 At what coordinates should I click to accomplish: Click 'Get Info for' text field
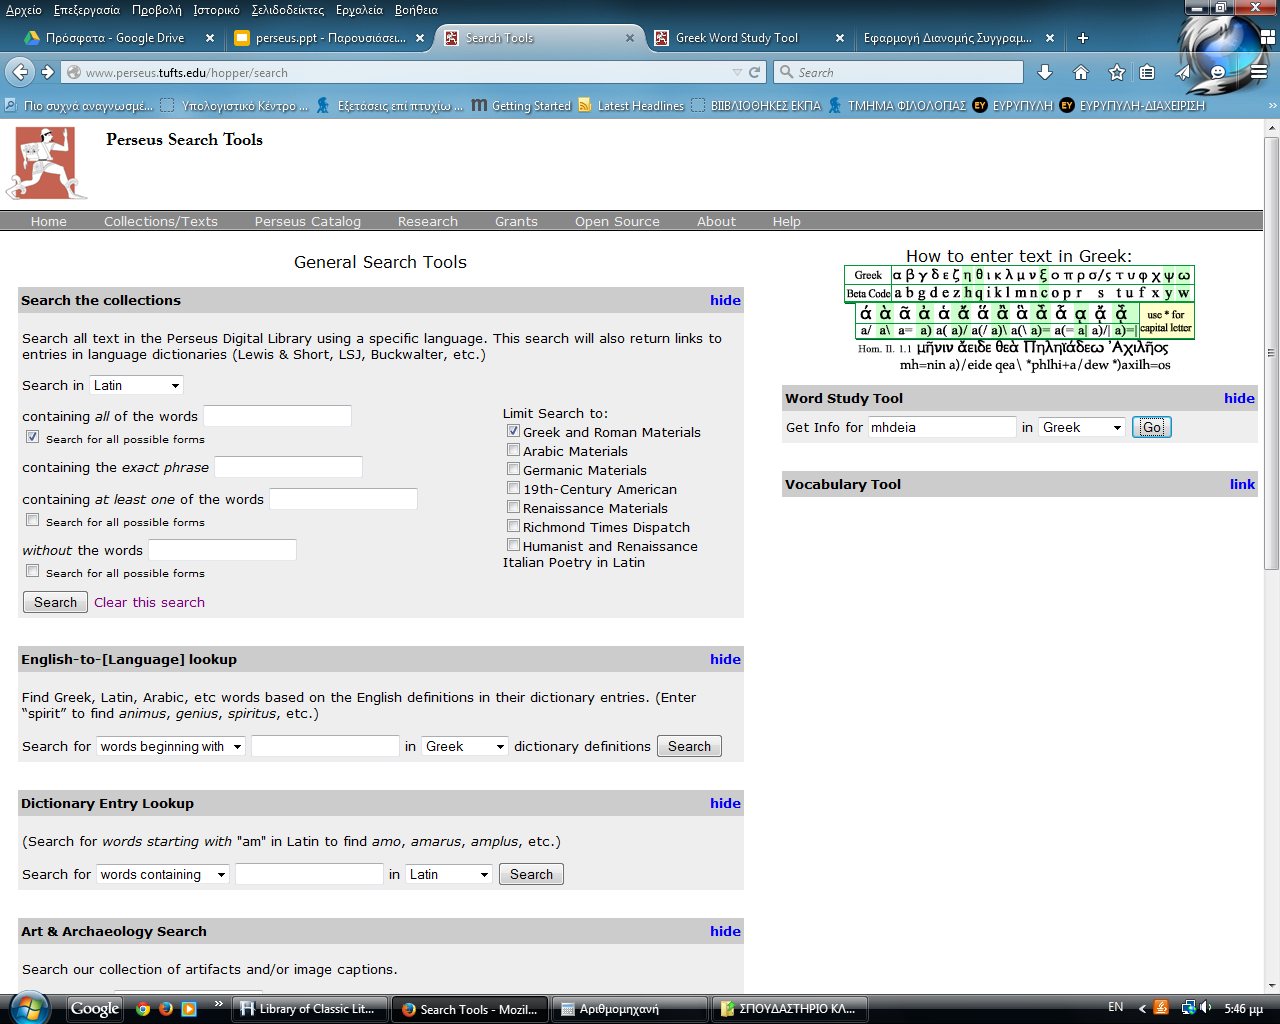pyautogui.click(x=942, y=427)
